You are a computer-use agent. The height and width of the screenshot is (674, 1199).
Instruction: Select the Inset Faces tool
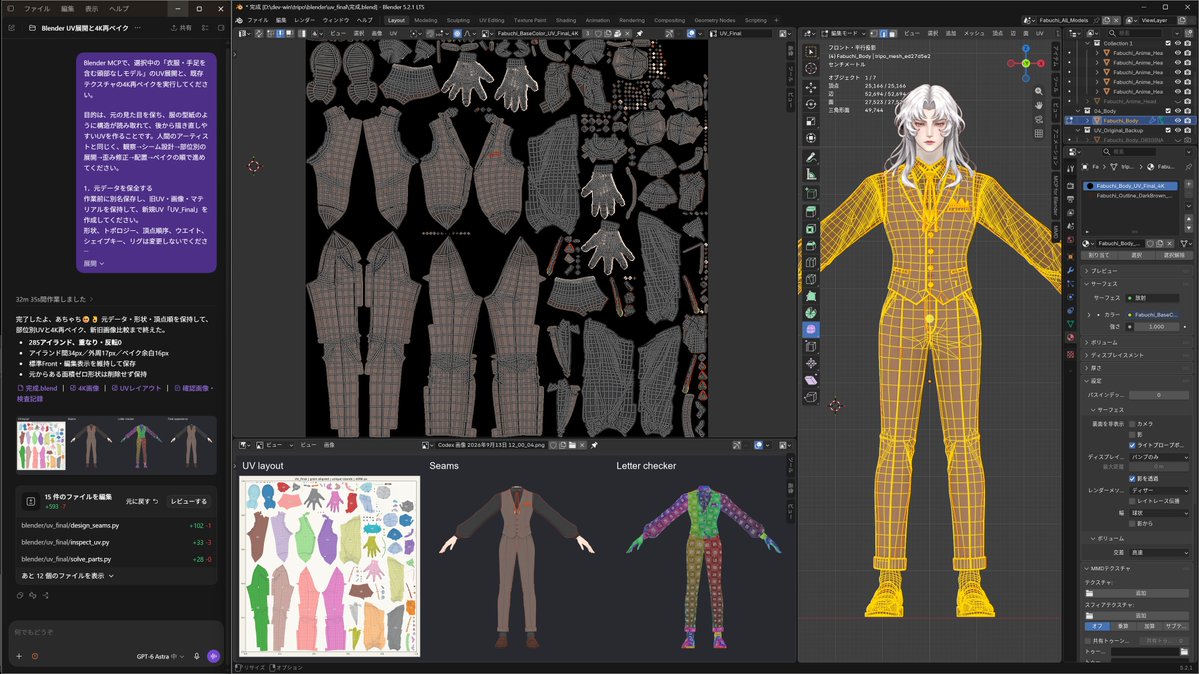[811, 229]
